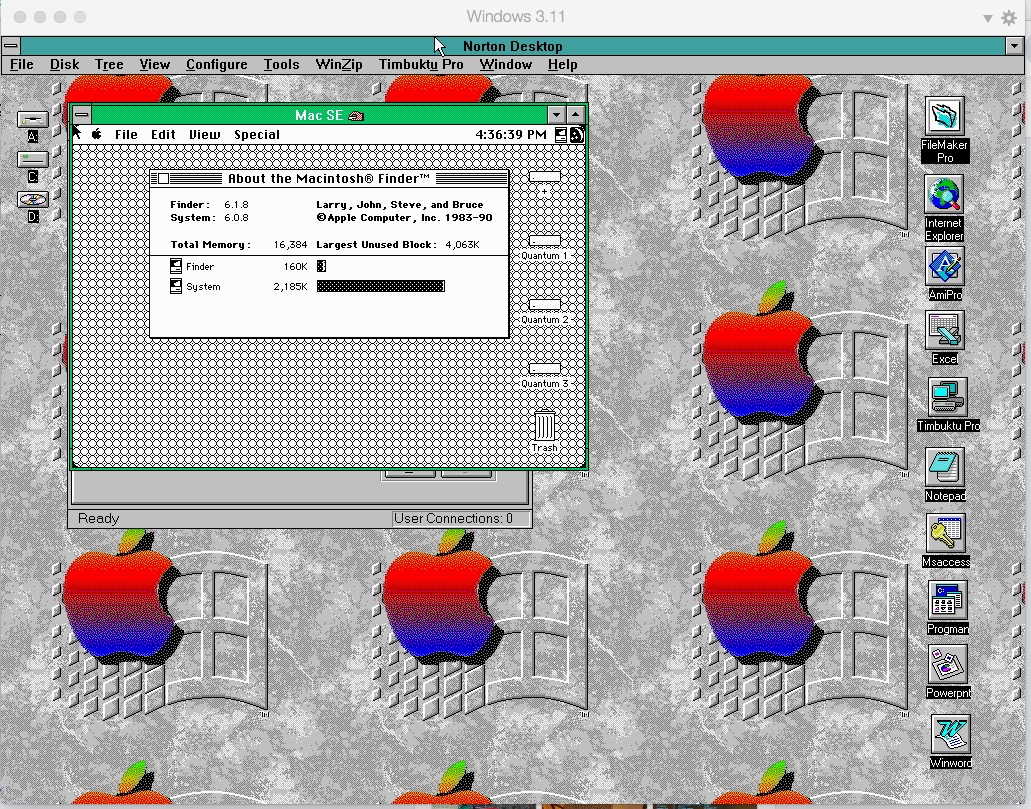
Task: Open the Timbuktu Pro desktop icon
Action: [x=947, y=397]
